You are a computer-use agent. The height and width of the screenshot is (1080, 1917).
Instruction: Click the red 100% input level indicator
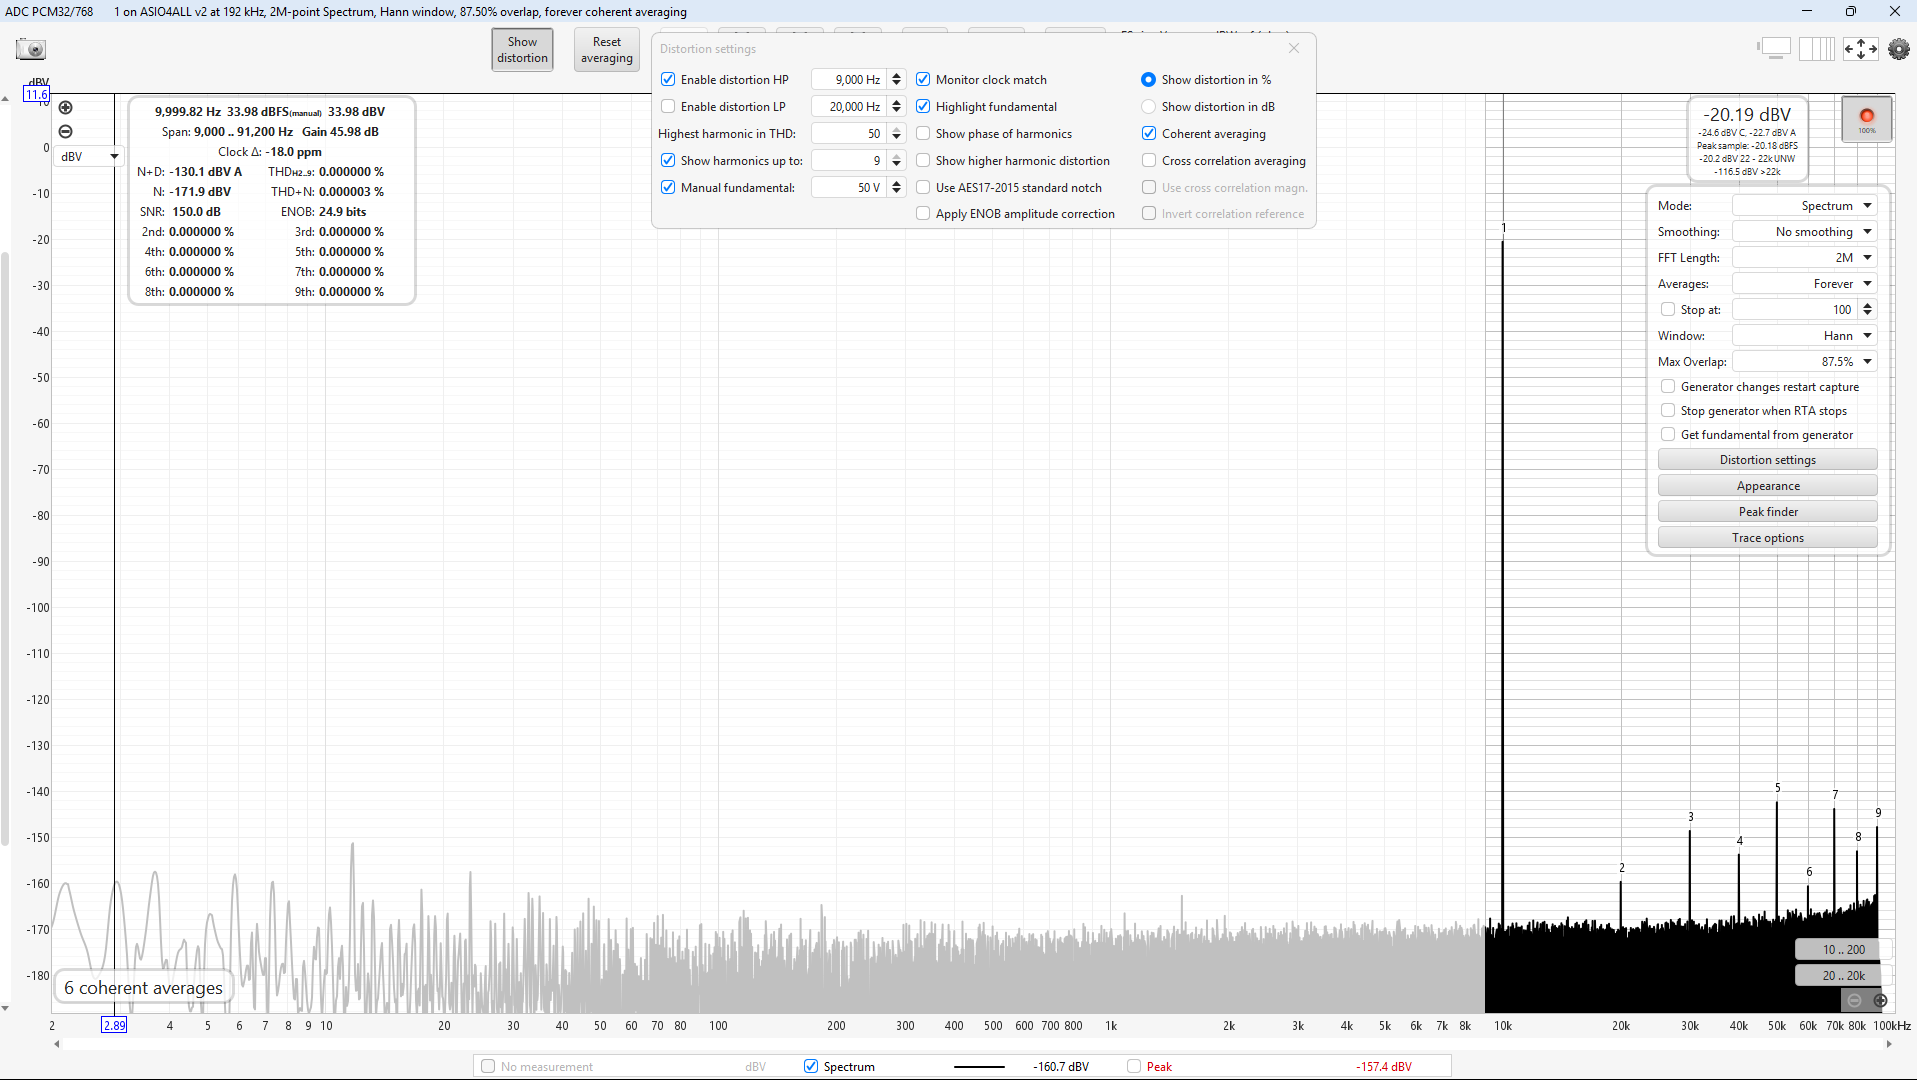[x=1866, y=118]
